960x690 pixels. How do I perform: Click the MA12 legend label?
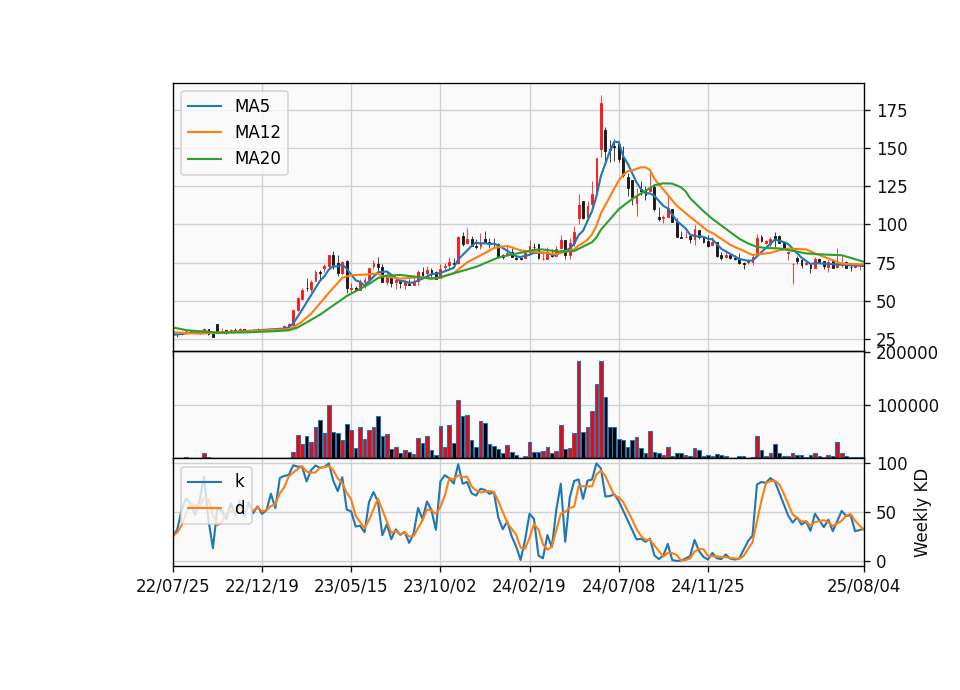click(258, 132)
